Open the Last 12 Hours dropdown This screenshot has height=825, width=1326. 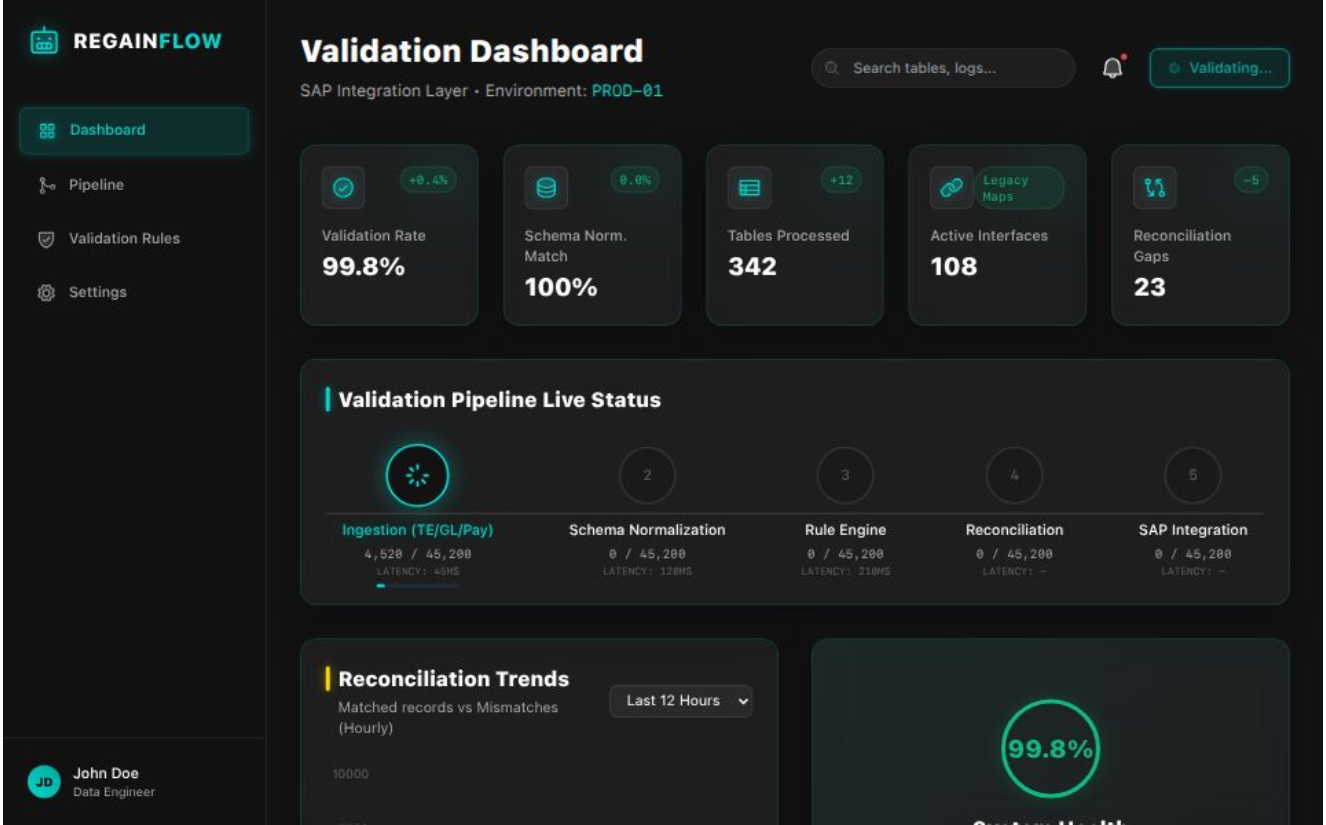(681, 701)
